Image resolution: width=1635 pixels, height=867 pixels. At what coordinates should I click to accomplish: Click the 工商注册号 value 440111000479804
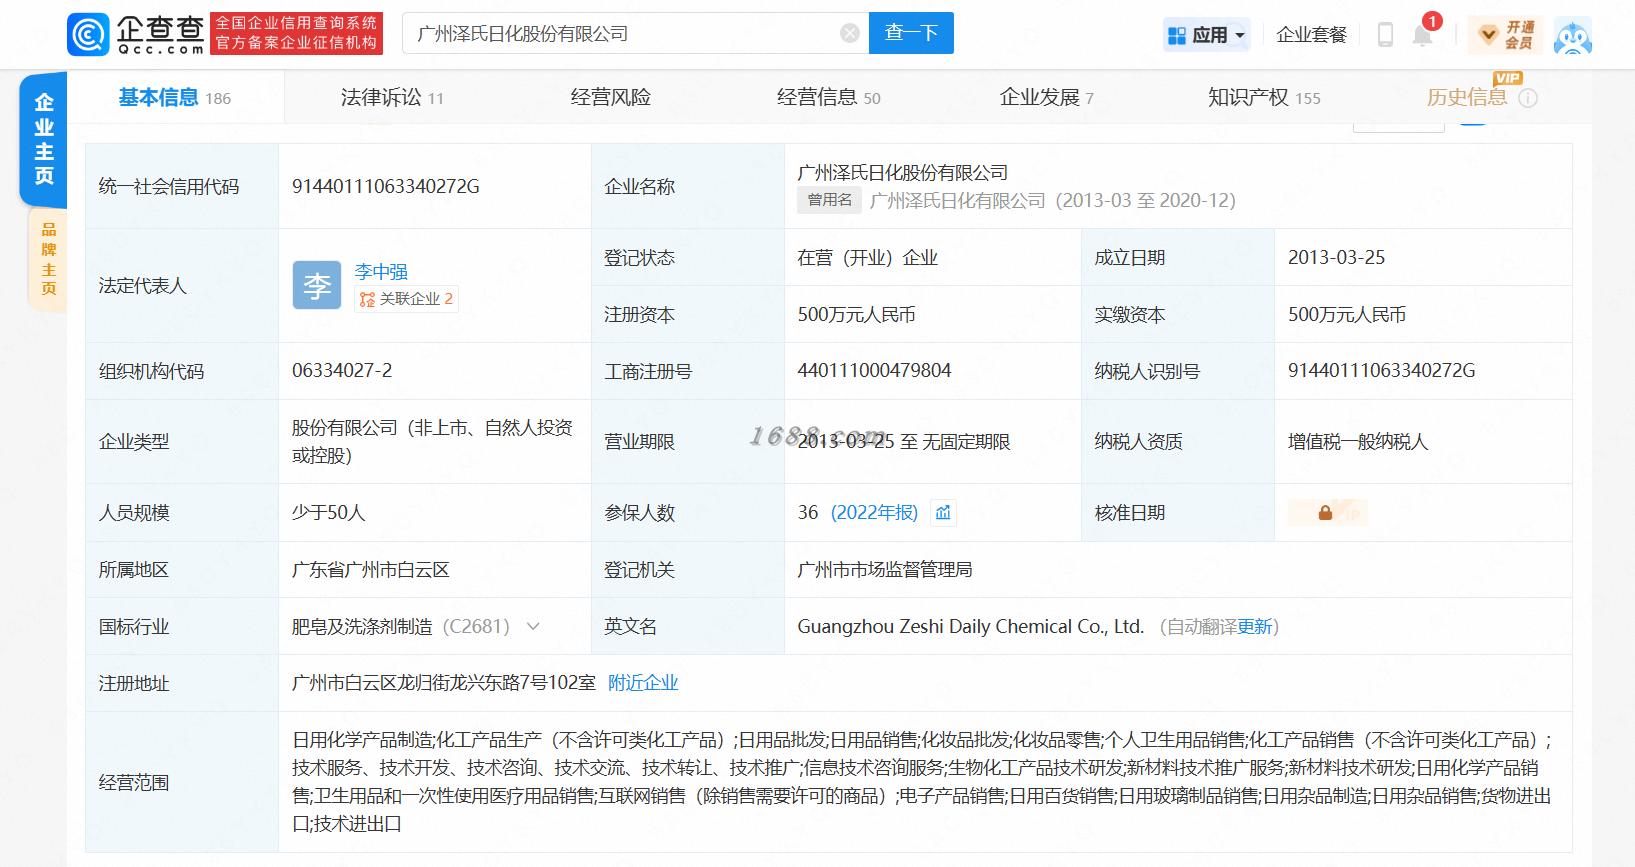874,371
